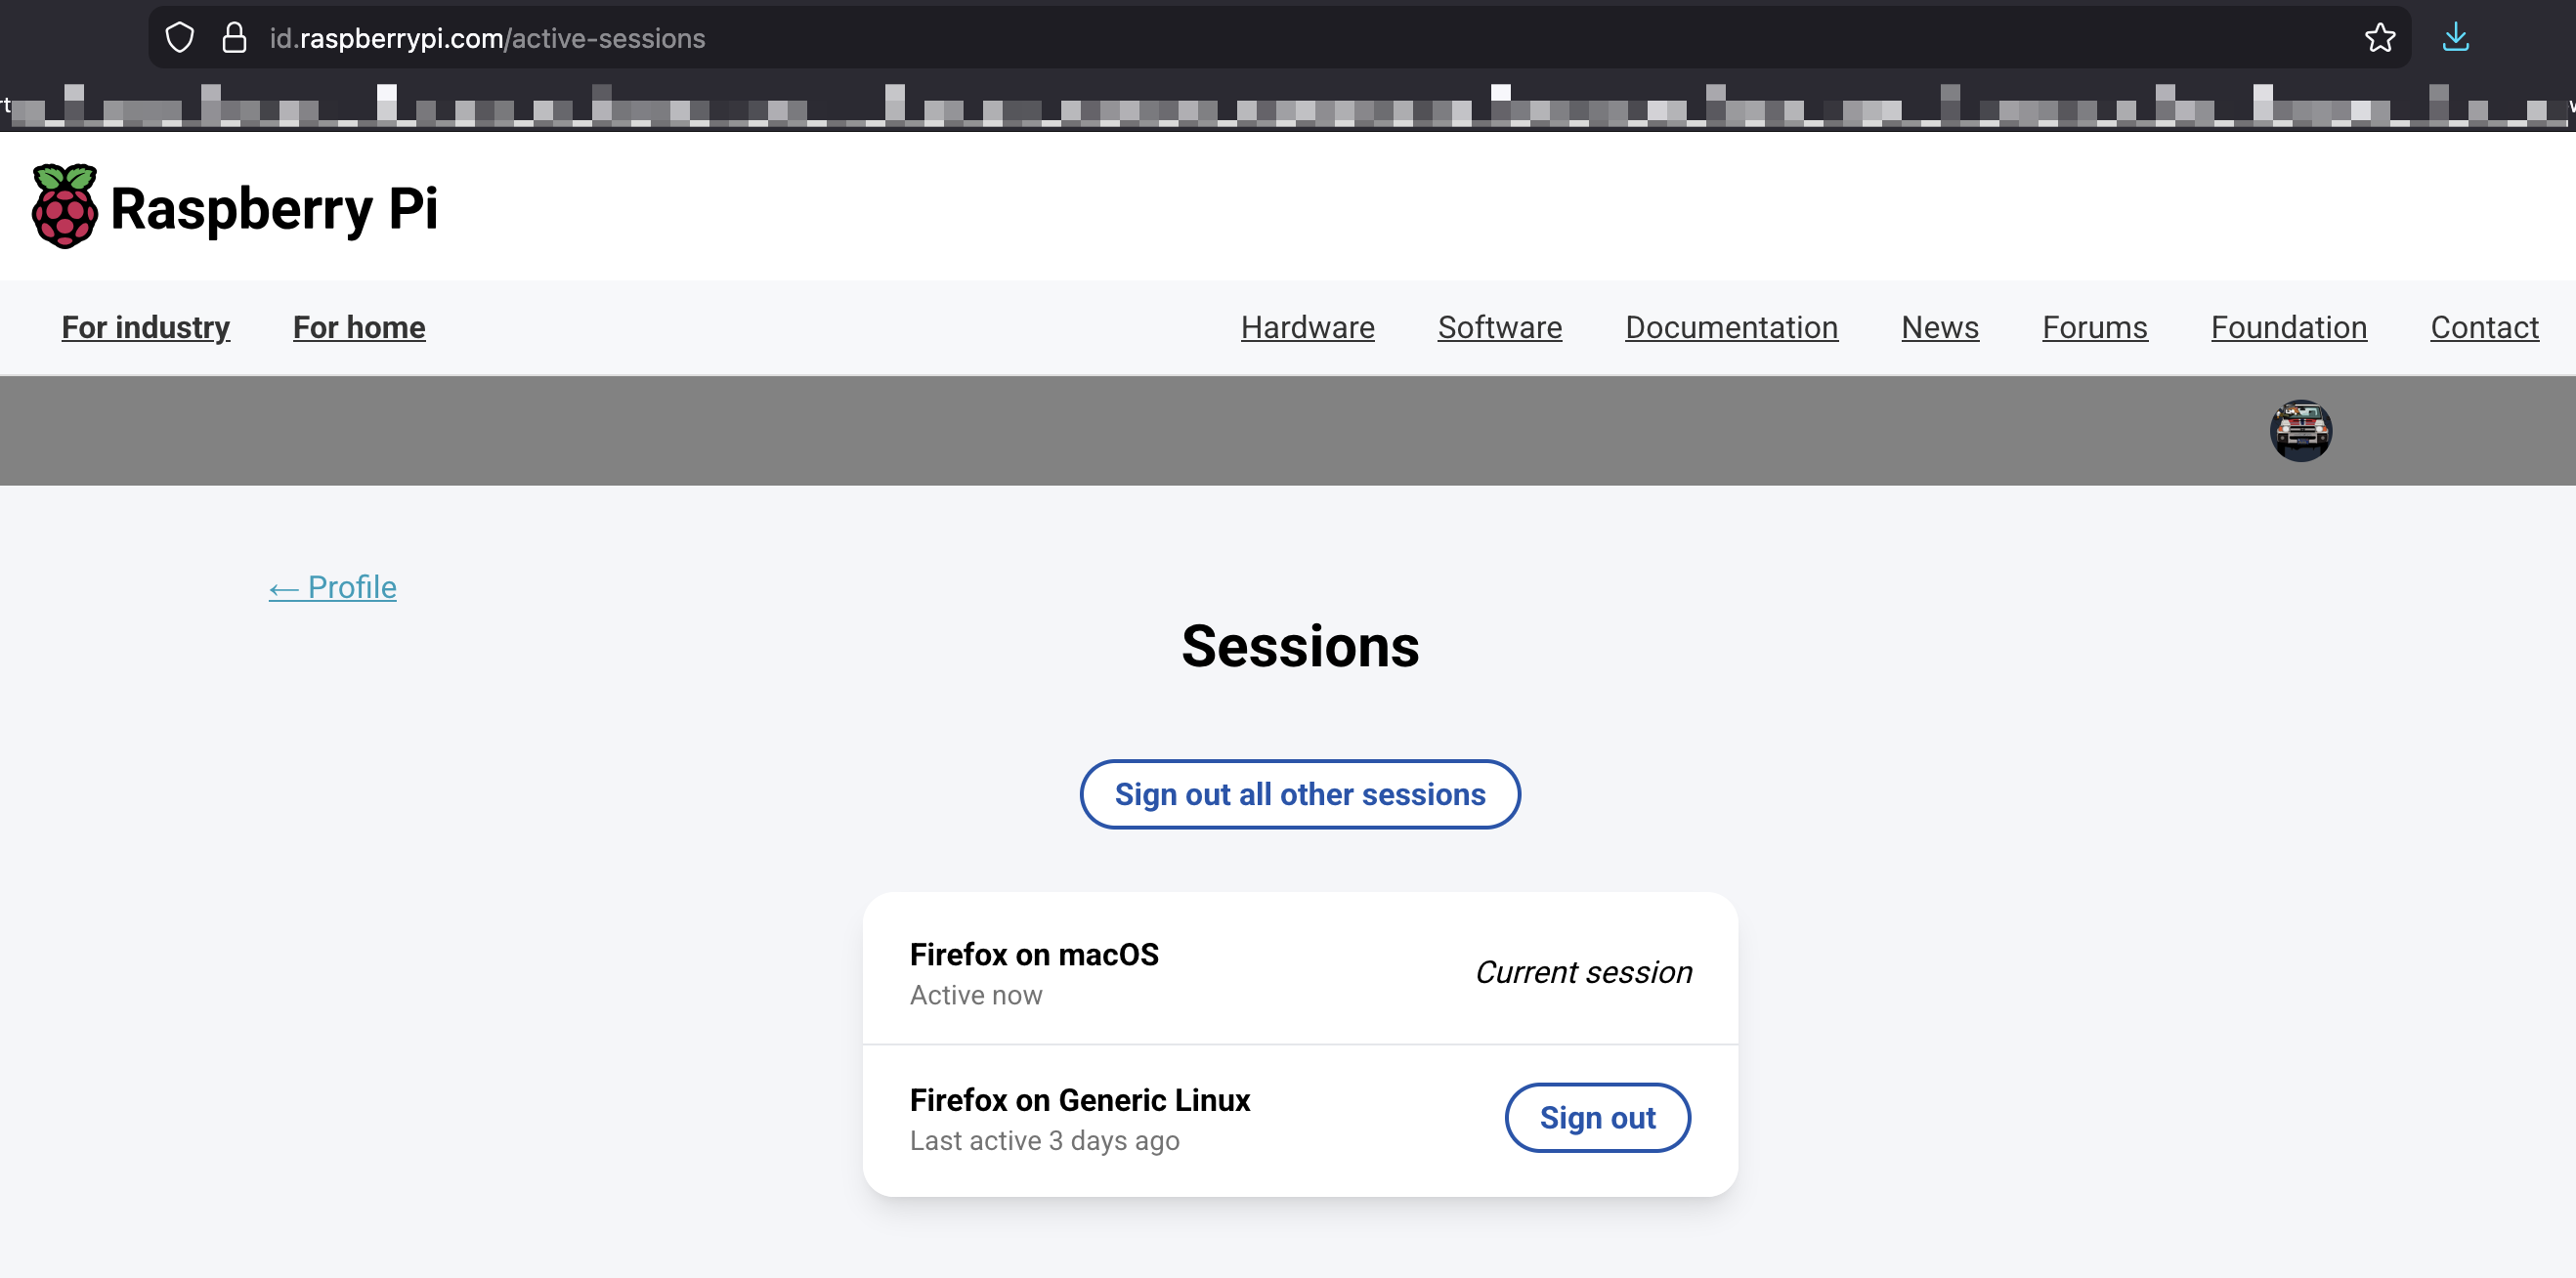Open the Forums link
2576x1278 pixels.
[x=2094, y=327]
